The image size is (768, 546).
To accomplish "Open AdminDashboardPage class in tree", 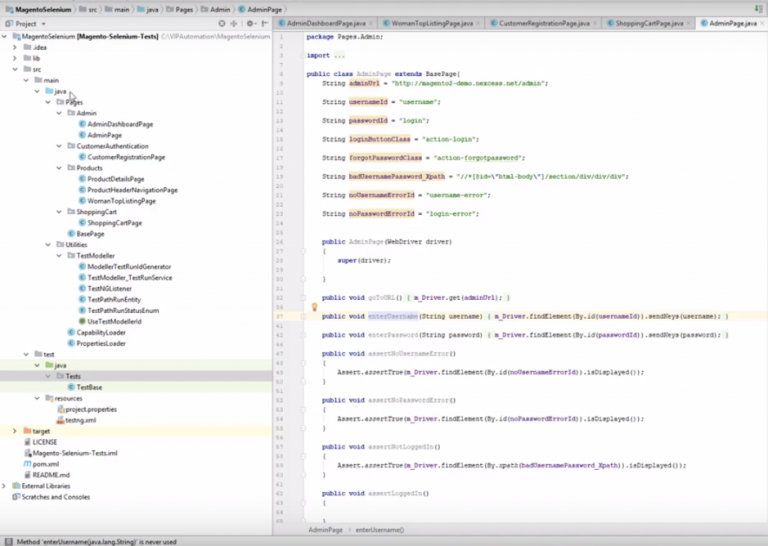I will click(116, 124).
